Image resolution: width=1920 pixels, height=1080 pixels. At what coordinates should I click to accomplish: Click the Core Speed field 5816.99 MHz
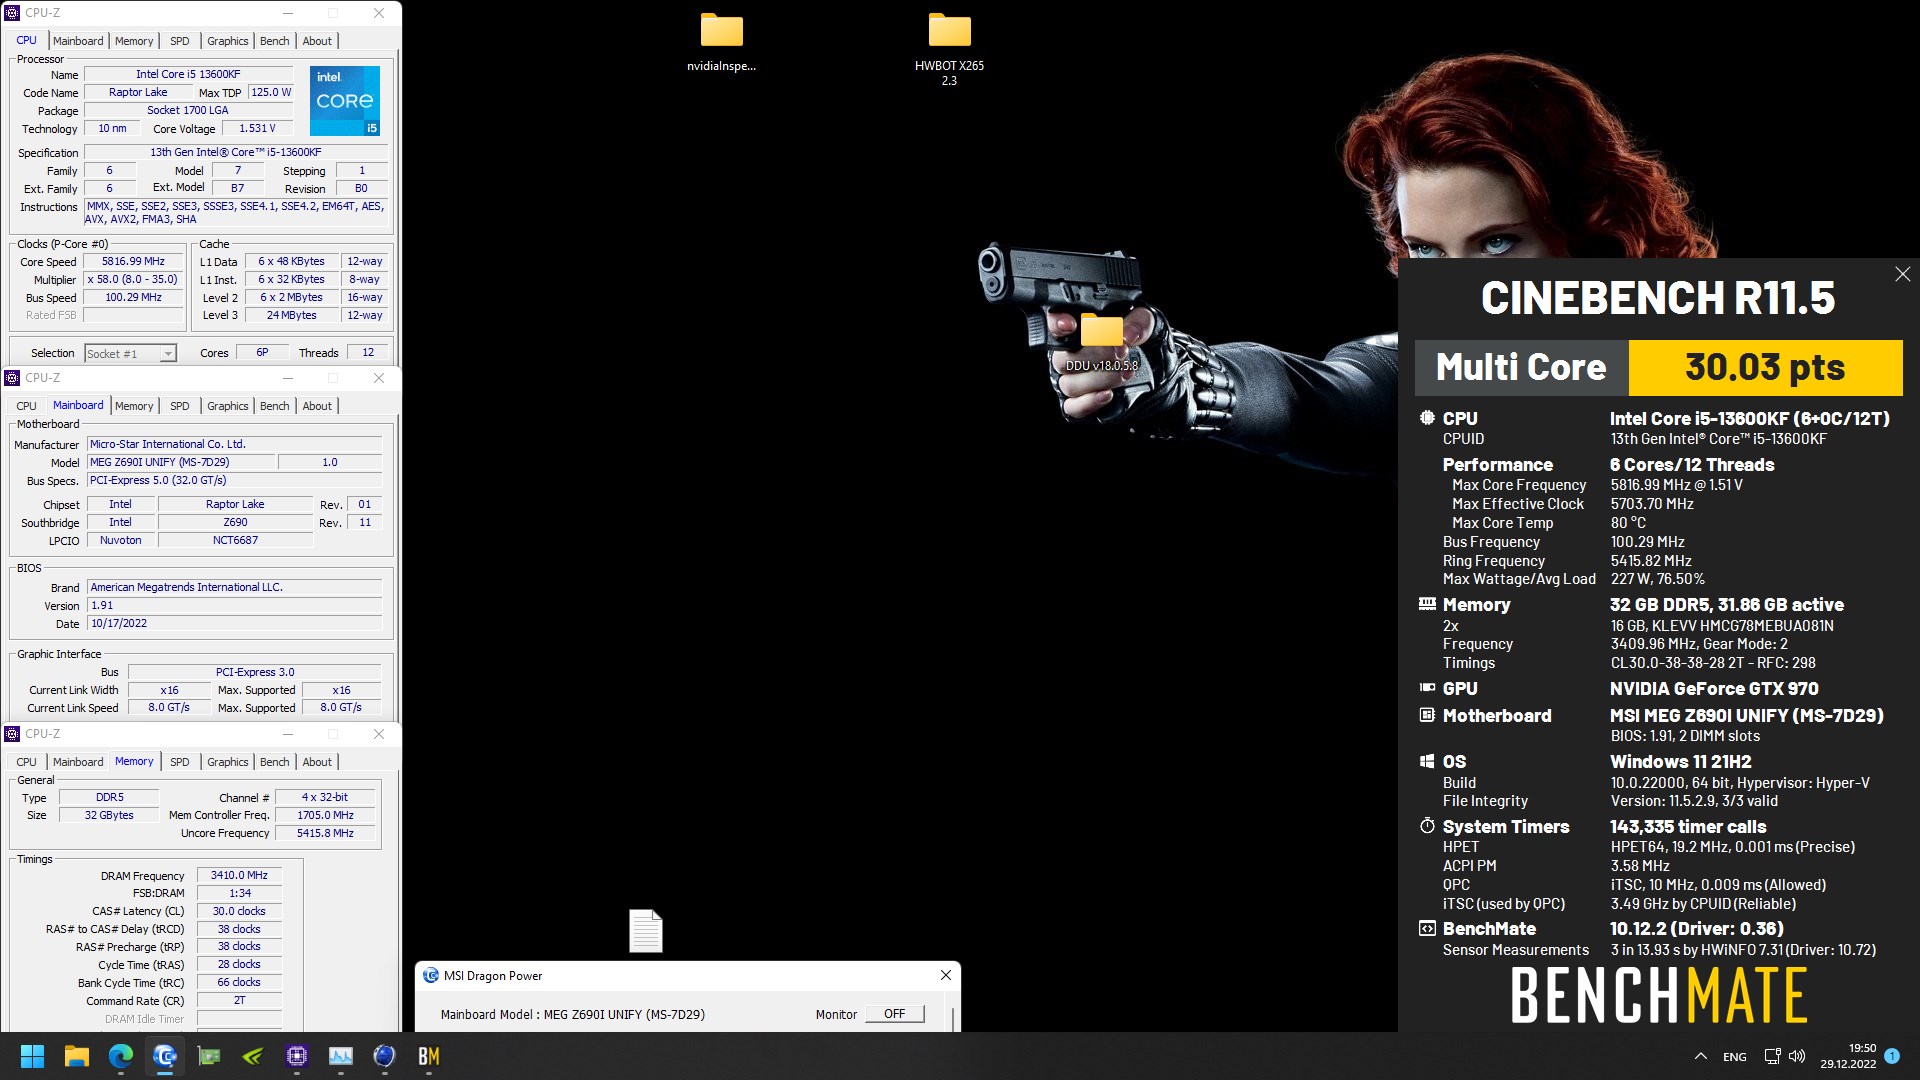click(x=133, y=261)
